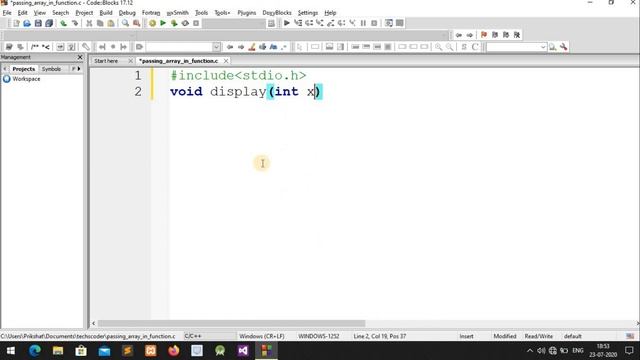Image resolution: width=640 pixels, height=360 pixels.
Task: Close the Start here tab
Action: [130, 61]
